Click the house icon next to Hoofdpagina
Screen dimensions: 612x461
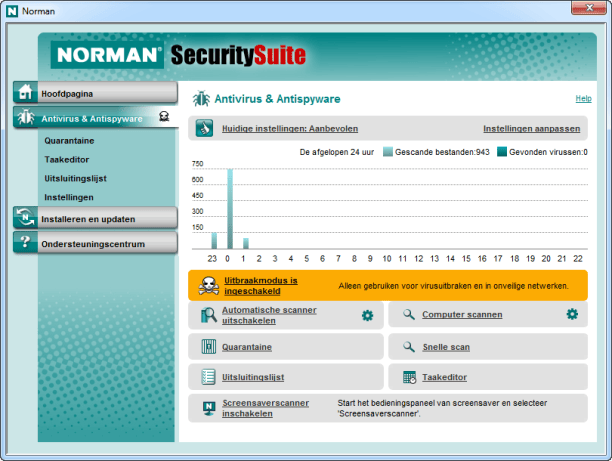(25, 92)
